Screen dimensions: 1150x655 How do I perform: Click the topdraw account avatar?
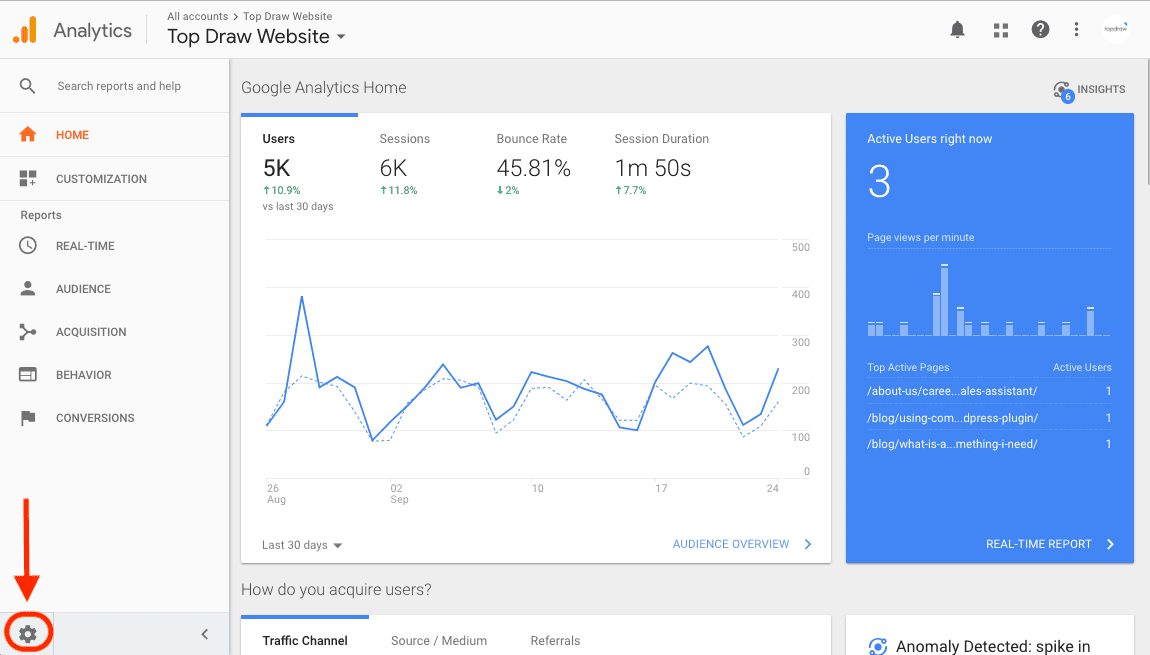pos(1116,29)
